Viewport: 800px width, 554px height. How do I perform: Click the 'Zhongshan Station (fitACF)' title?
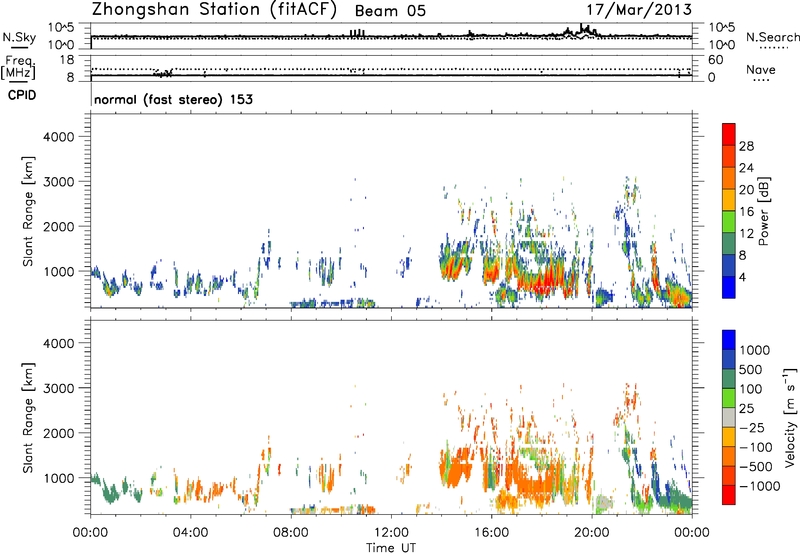(x=214, y=10)
